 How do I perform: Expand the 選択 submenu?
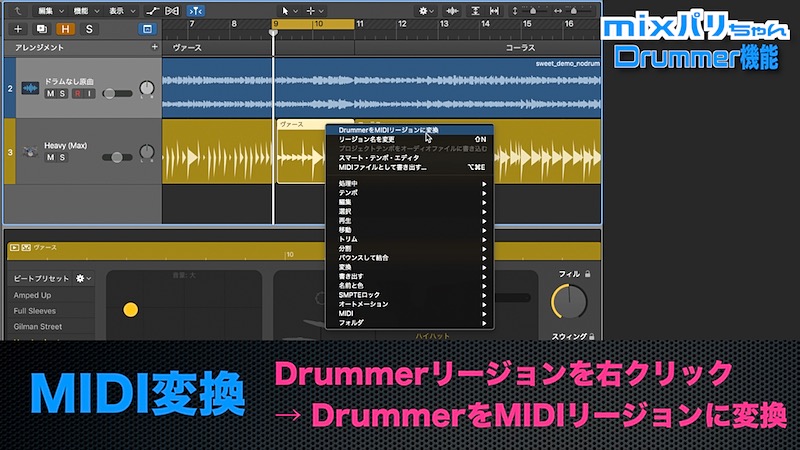409,211
